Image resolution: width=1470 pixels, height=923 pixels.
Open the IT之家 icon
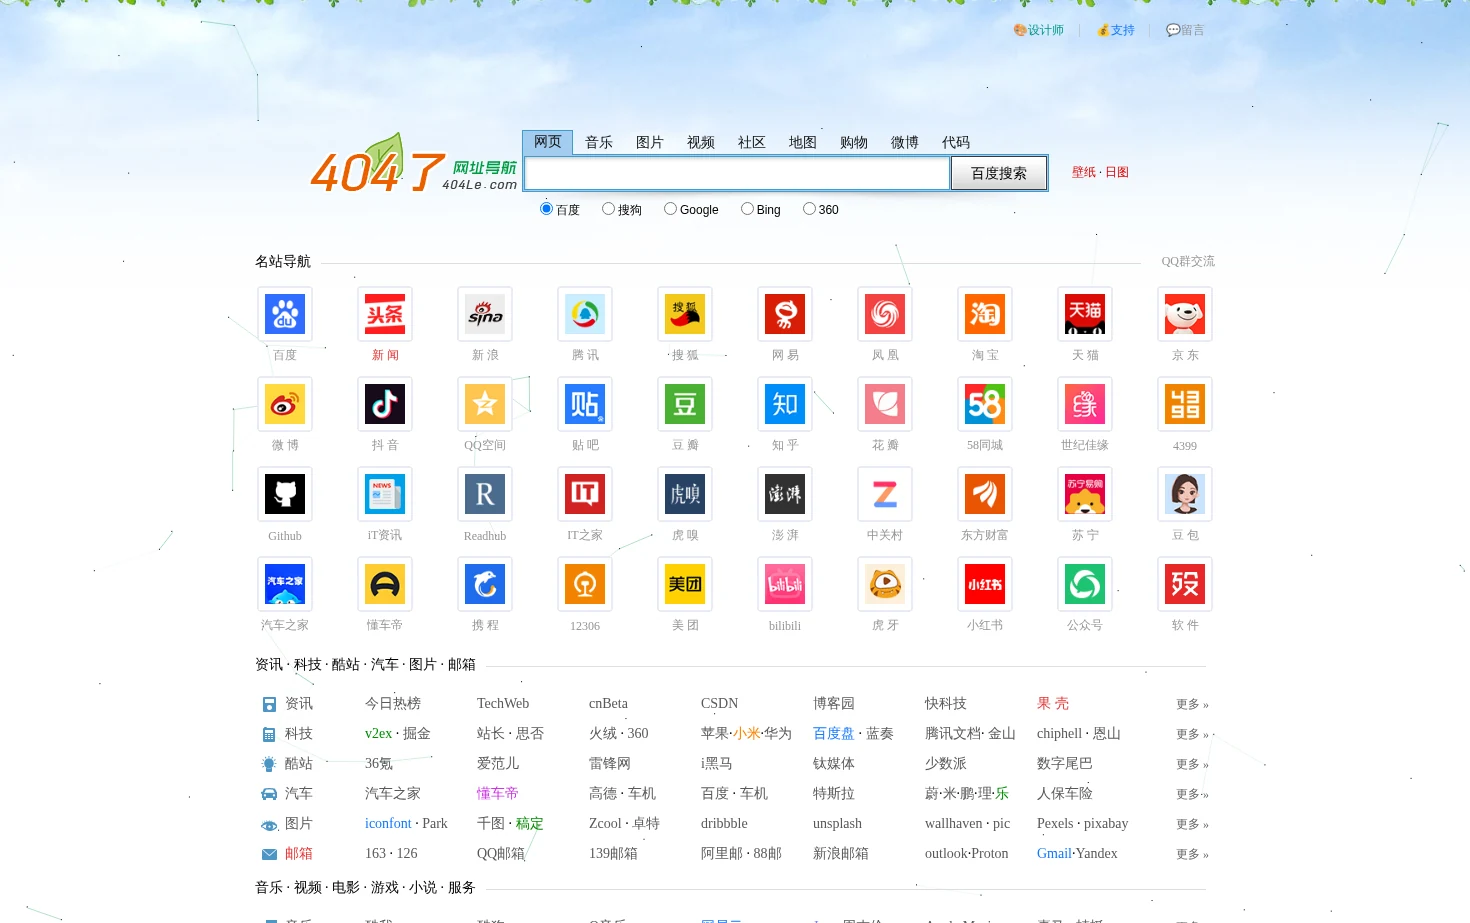click(585, 494)
